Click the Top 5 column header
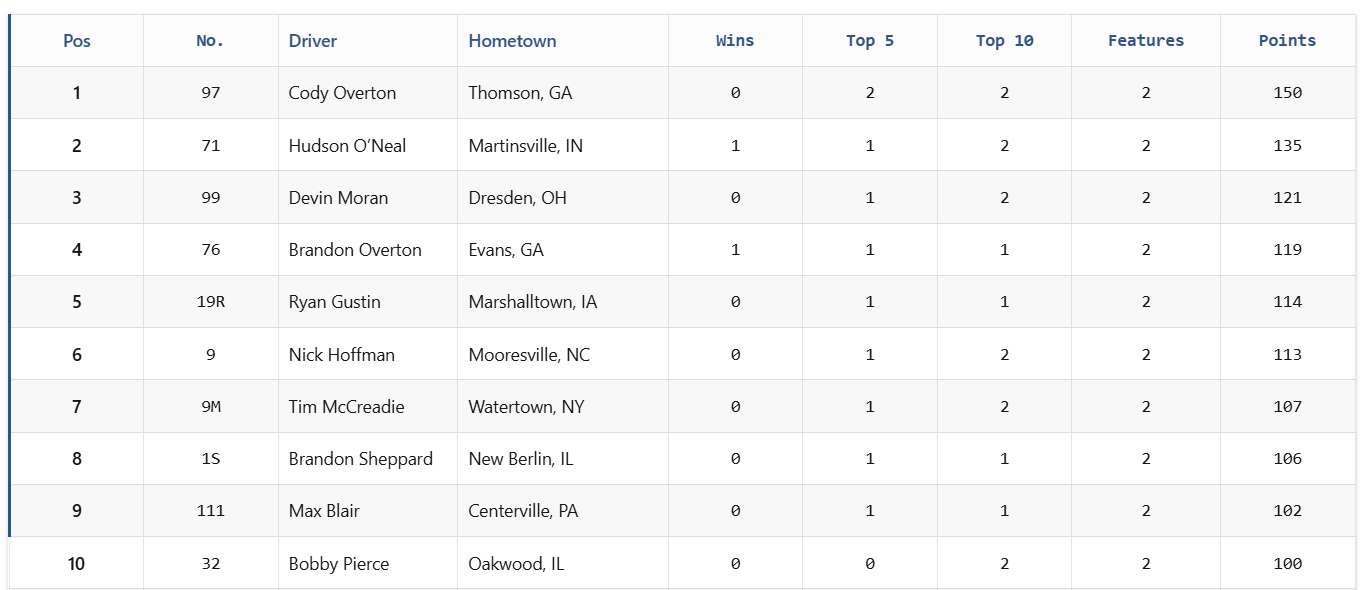Screen dimensions: 1363x590 coord(870,41)
